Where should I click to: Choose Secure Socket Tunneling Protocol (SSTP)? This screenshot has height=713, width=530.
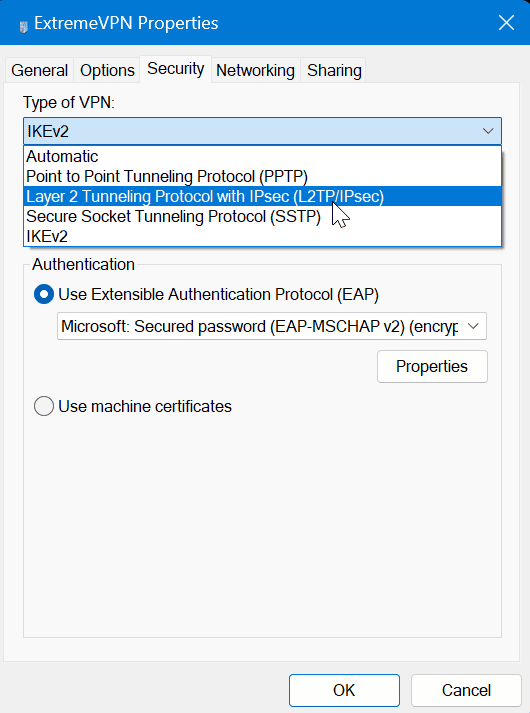[x=262, y=216]
